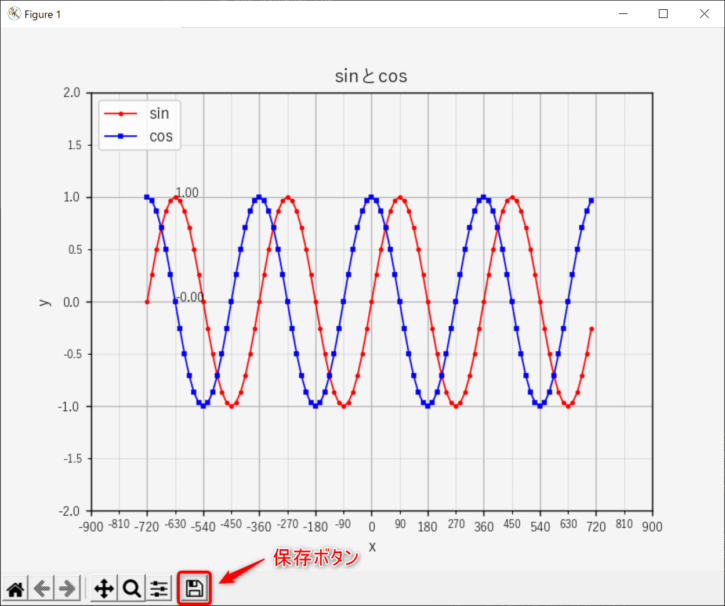Click the Home reset view icon
This screenshot has width=725, height=606.
coord(16,589)
